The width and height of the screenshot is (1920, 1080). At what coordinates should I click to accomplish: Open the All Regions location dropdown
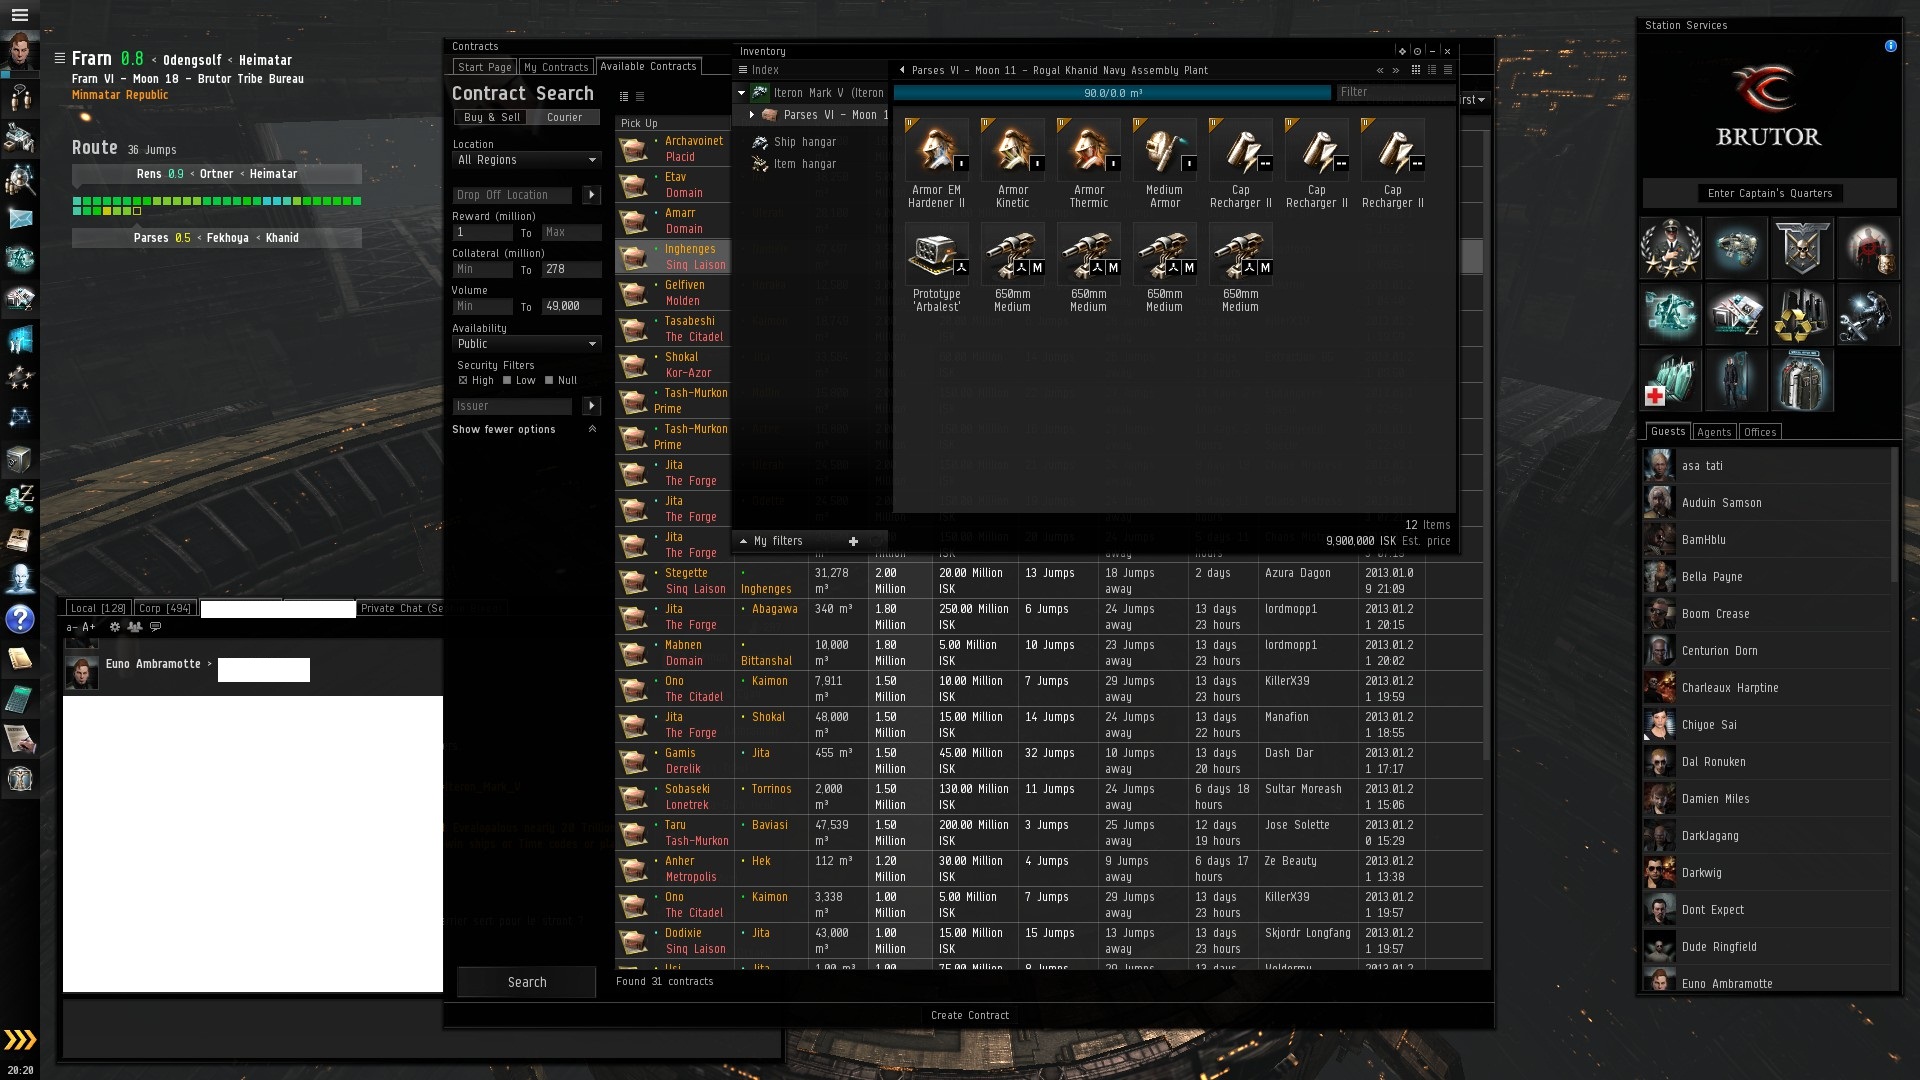click(x=526, y=160)
